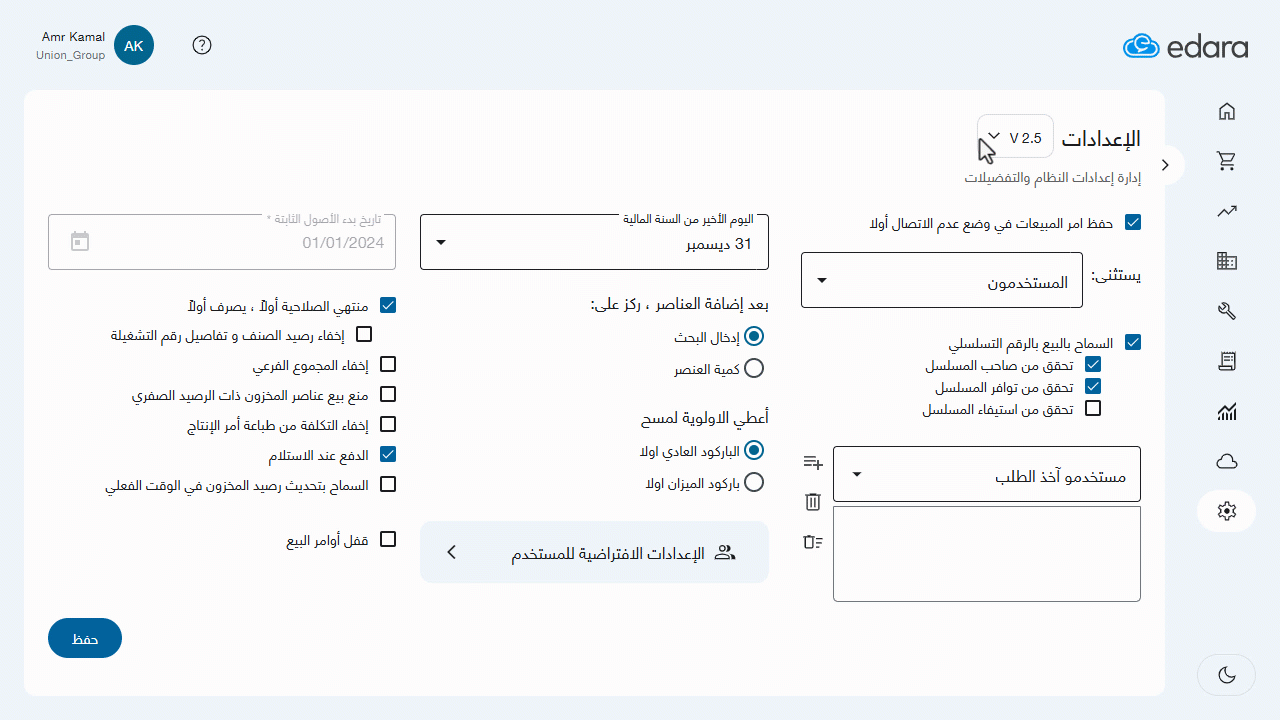The width and height of the screenshot is (1280, 720).
Task: Open المستخدمون exclusion dropdown
Action: (942, 280)
